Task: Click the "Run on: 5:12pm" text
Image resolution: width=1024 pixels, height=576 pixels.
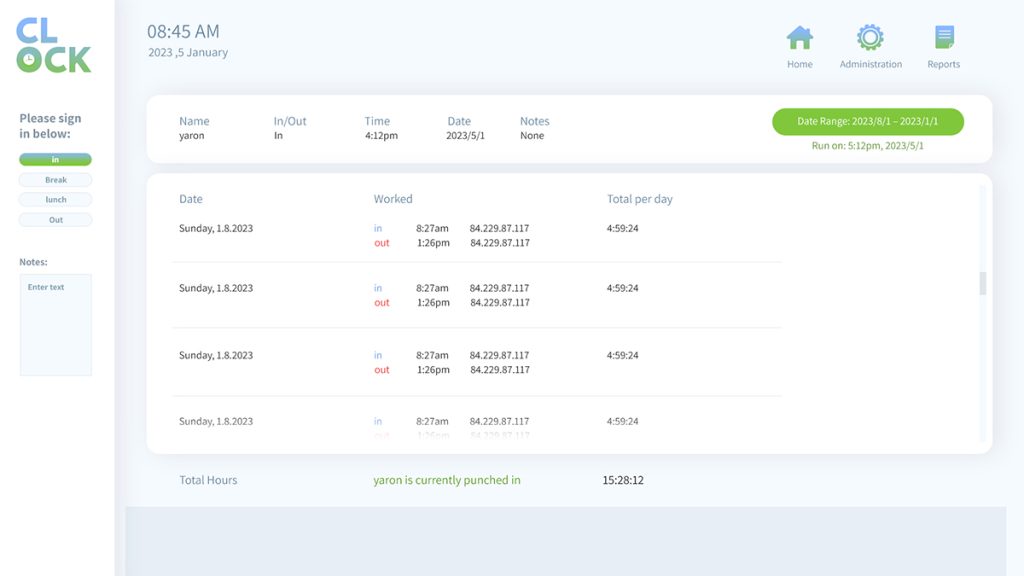Action: tap(867, 146)
